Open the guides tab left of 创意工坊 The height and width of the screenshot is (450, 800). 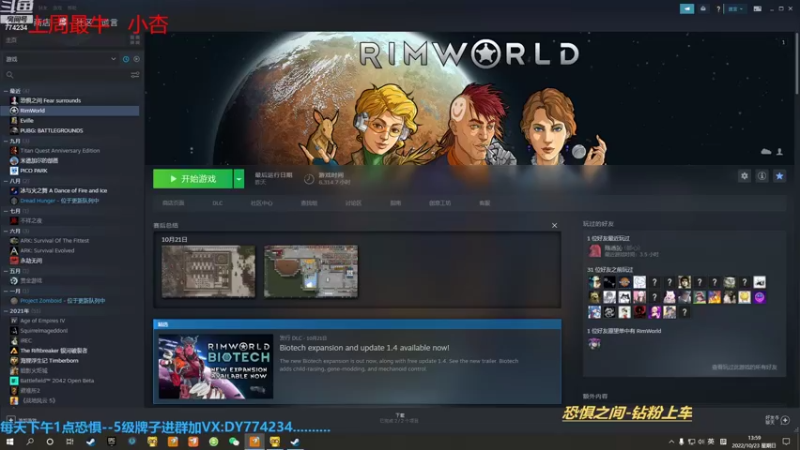pyautogui.click(x=395, y=203)
